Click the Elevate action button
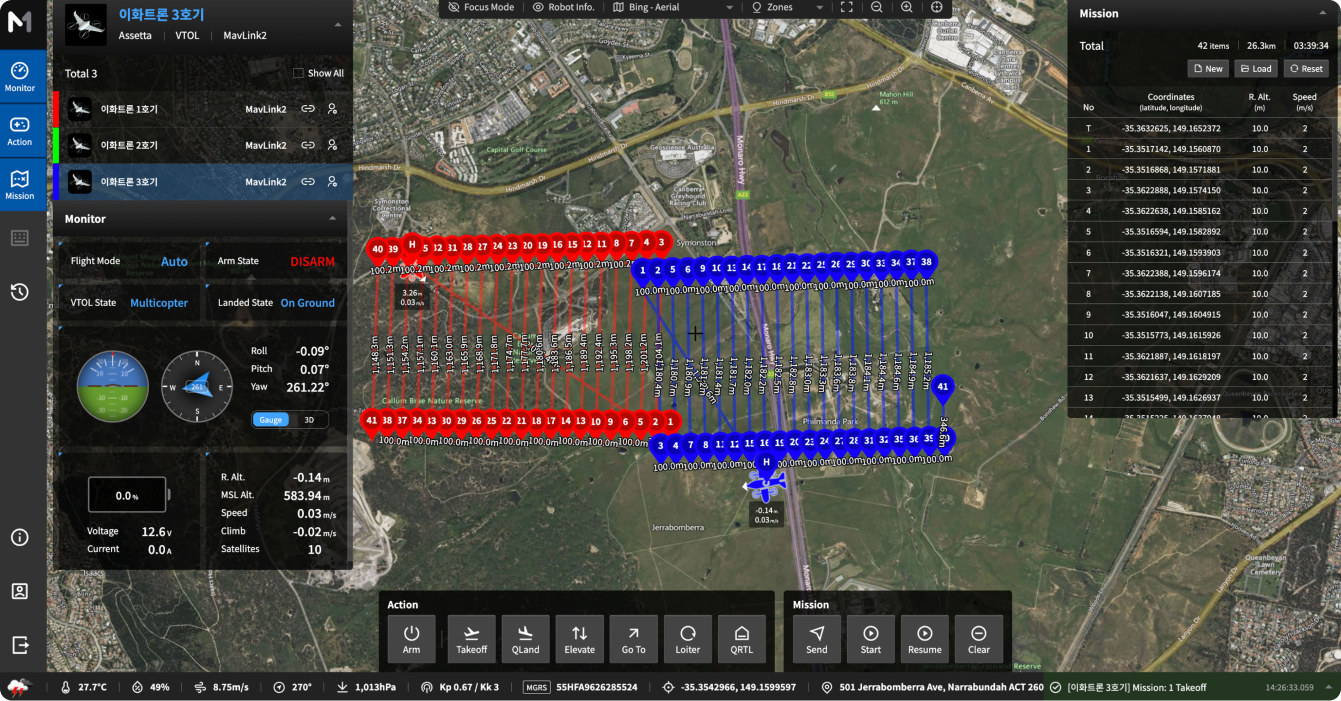 point(579,639)
